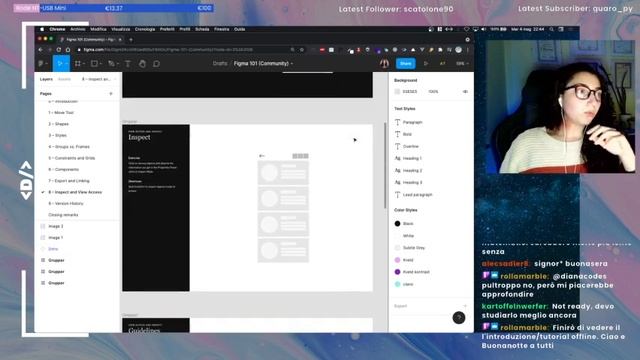The width and height of the screenshot is (640, 360).
Task: Click Drafts breadcrumb link
Action: (220, 64)
